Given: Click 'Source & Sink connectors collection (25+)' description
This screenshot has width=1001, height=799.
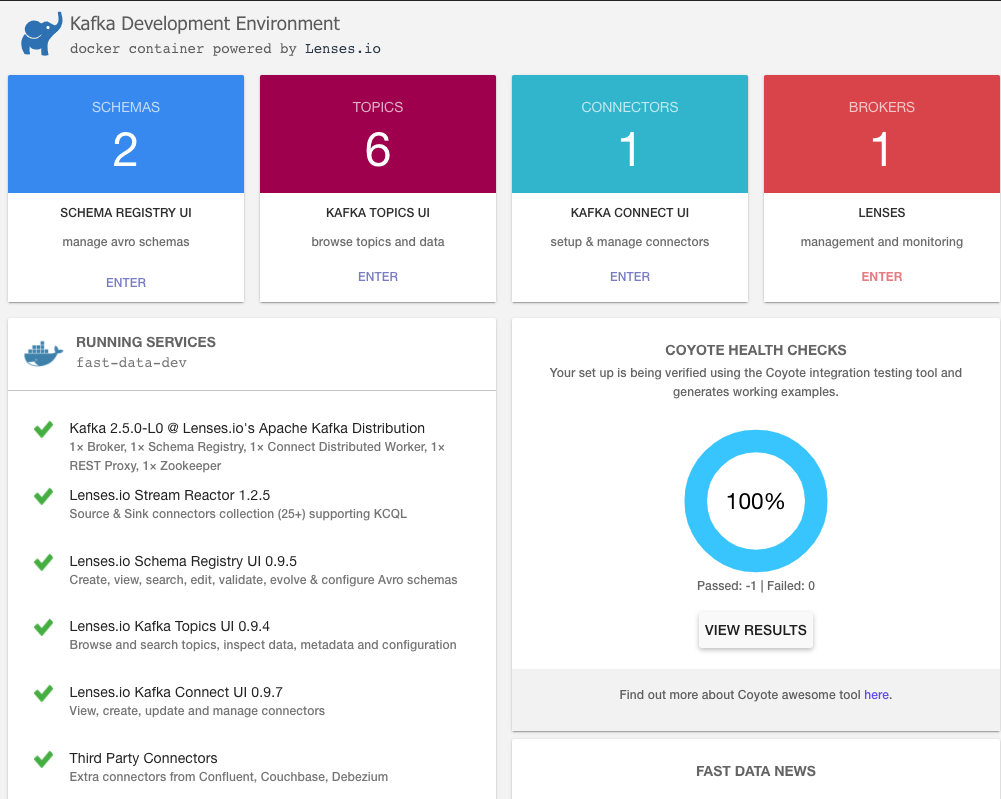Looking at the screenshot, I should 238,514.
